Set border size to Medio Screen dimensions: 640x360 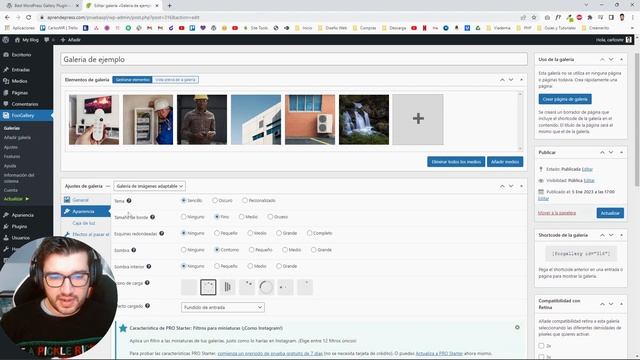point(242,217)
